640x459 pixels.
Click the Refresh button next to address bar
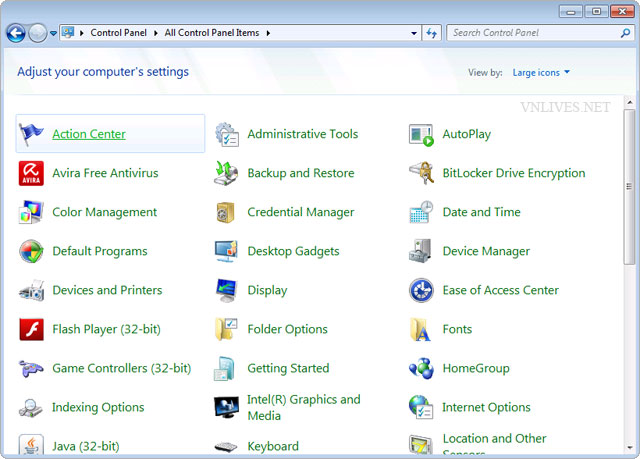431,33
